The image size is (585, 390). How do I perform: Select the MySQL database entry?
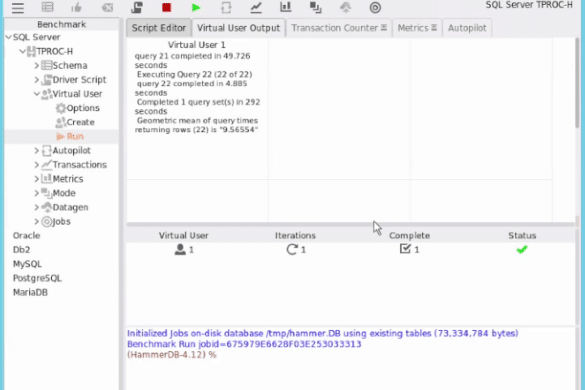pyautogui.click(x=27, y=264)
